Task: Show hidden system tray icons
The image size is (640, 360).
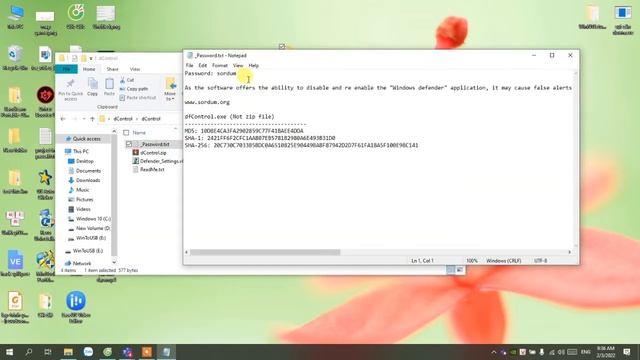Action: [x=493, y=352]
